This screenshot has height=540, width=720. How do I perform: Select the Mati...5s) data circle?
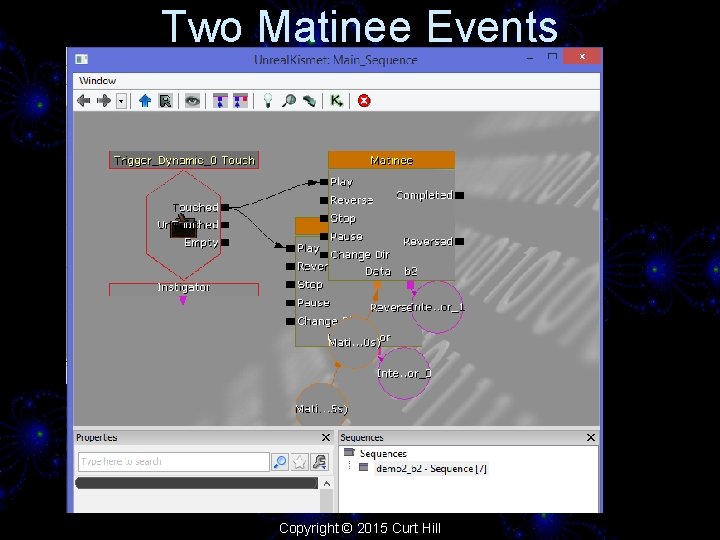point(321,406)
